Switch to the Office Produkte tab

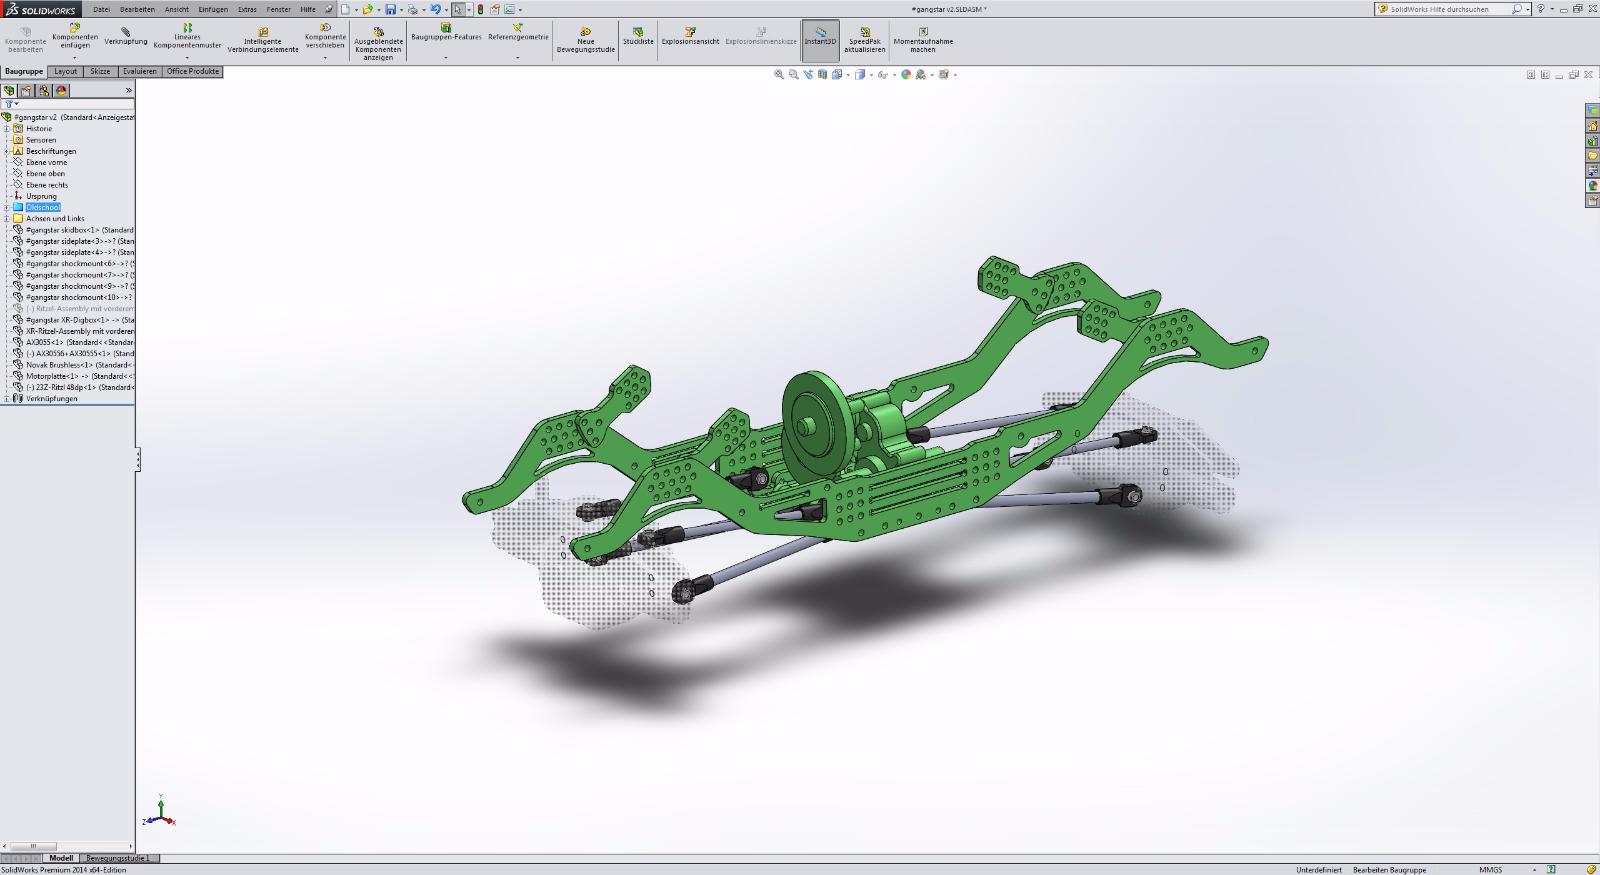point(193,72)
